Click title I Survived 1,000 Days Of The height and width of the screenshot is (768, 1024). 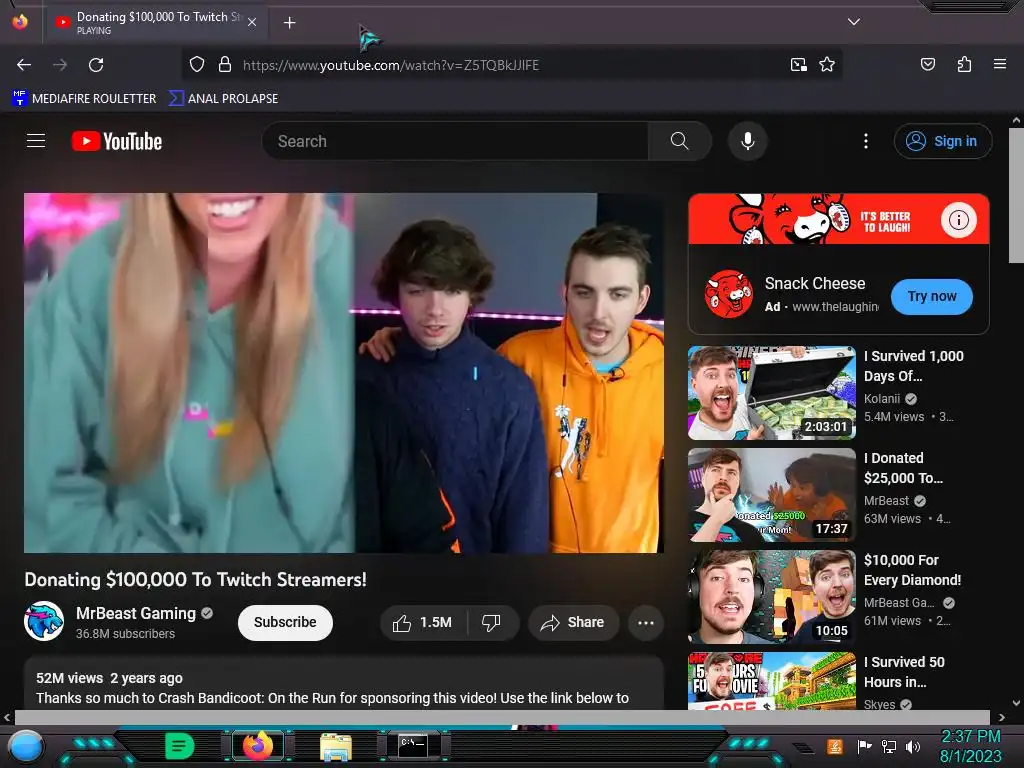914,366
